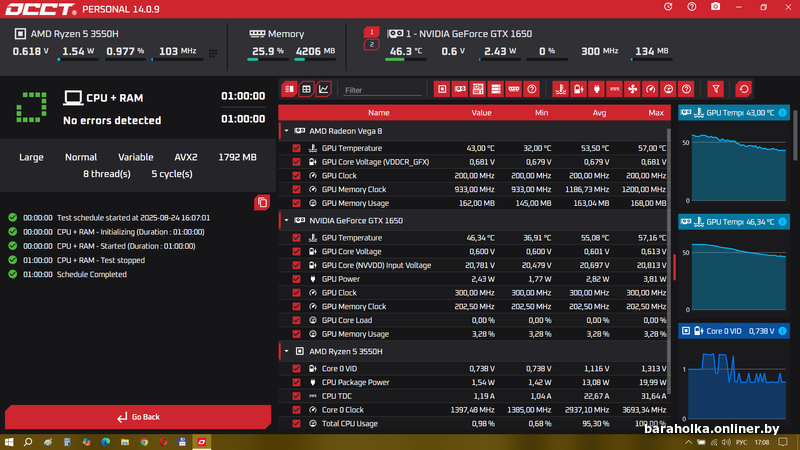
Task: Filter sensors by the storage drive icon
Action: tap(495, 89)
